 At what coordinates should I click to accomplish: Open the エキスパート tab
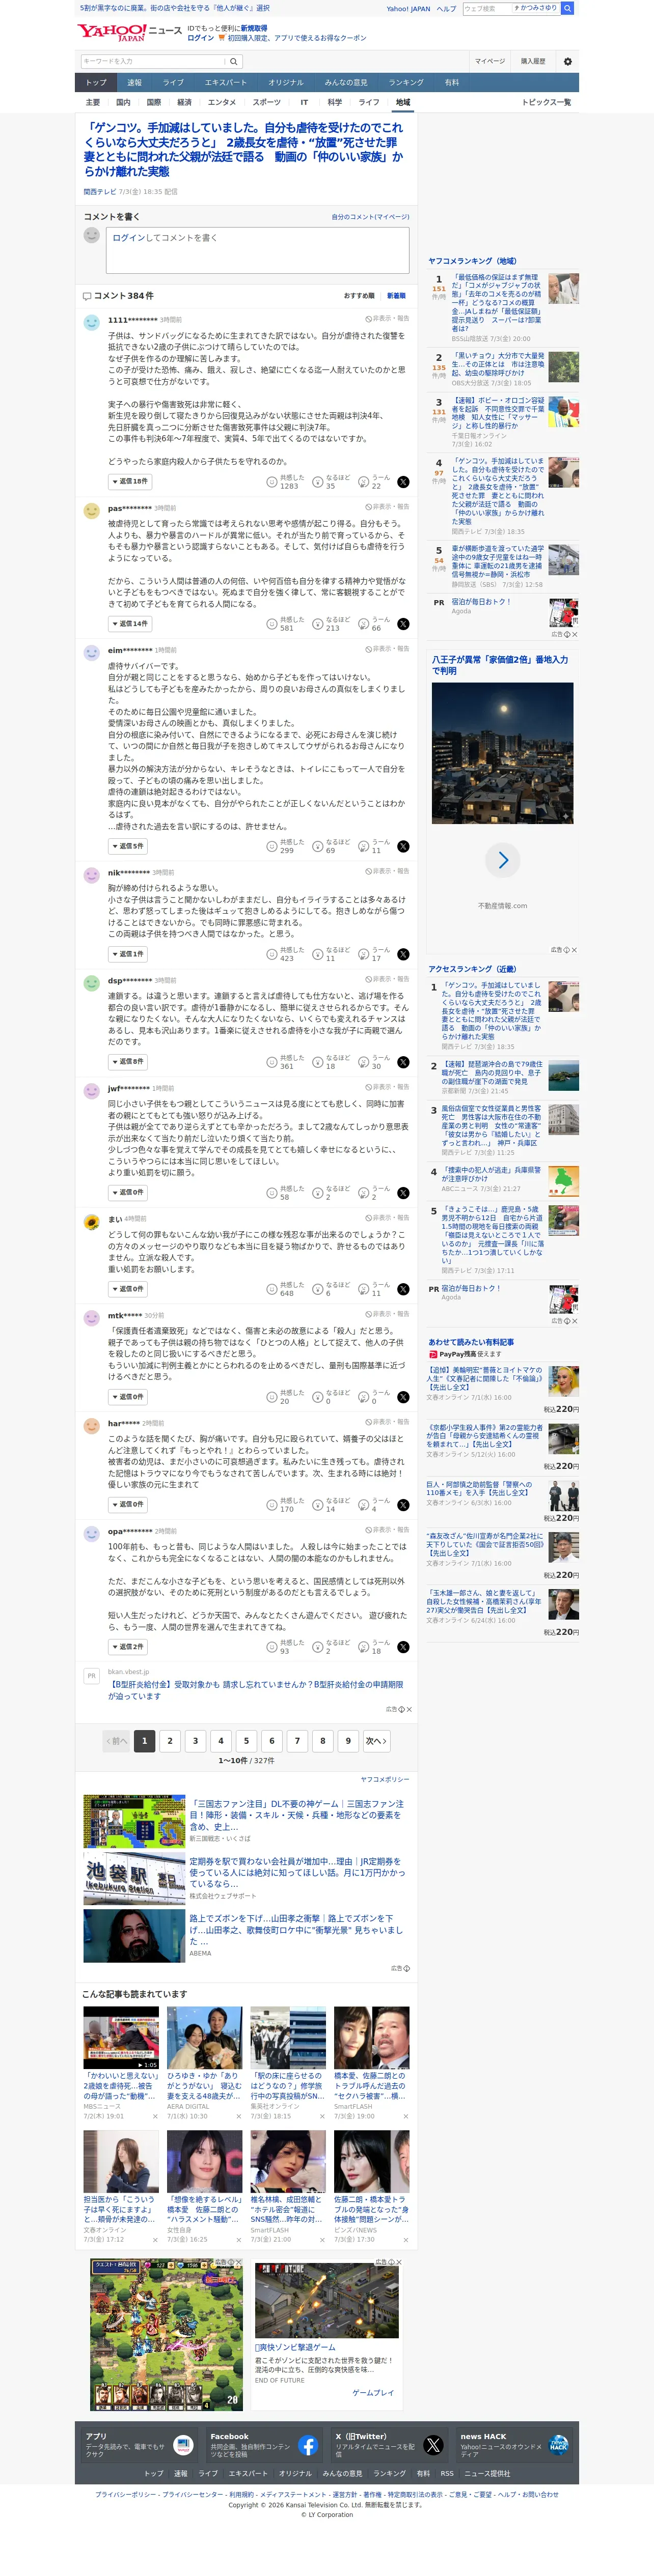[225, 83]
